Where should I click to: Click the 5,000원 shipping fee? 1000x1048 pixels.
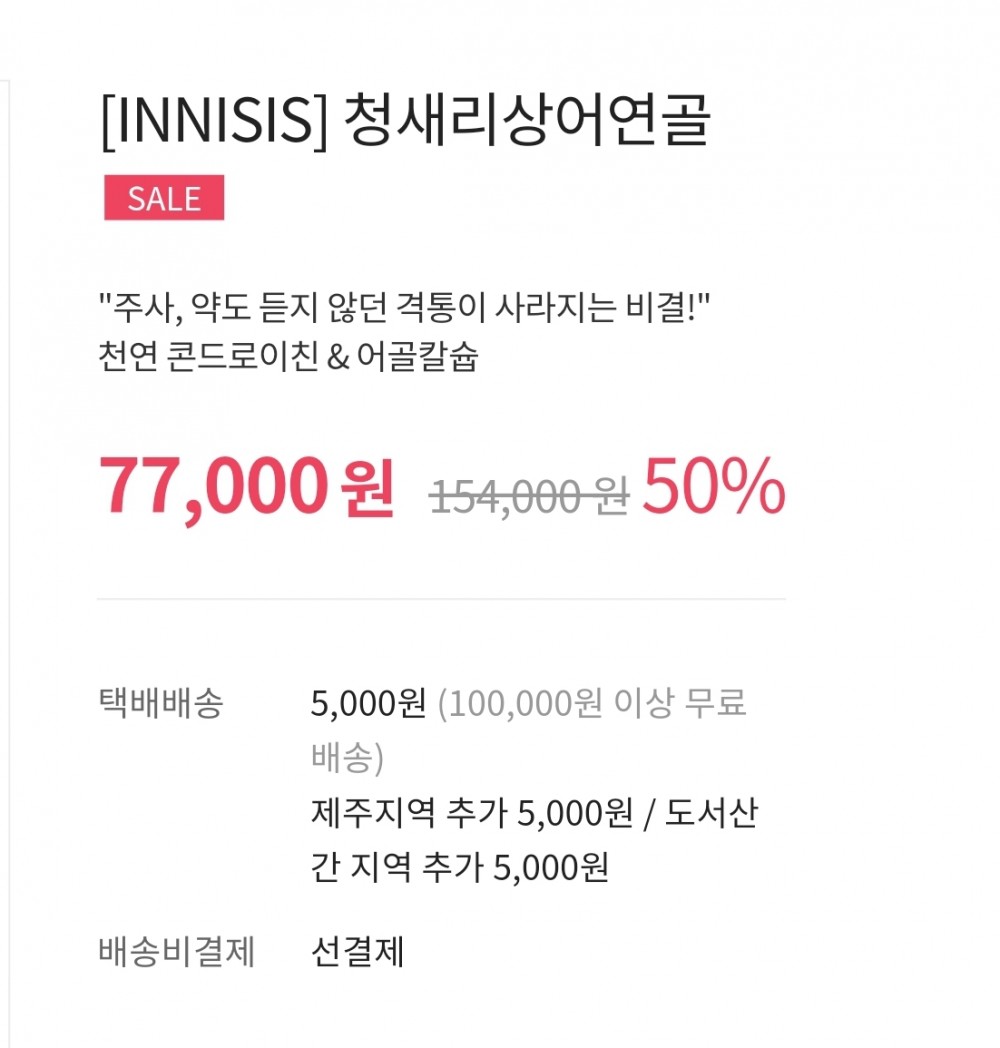click(x=368, y=703)
